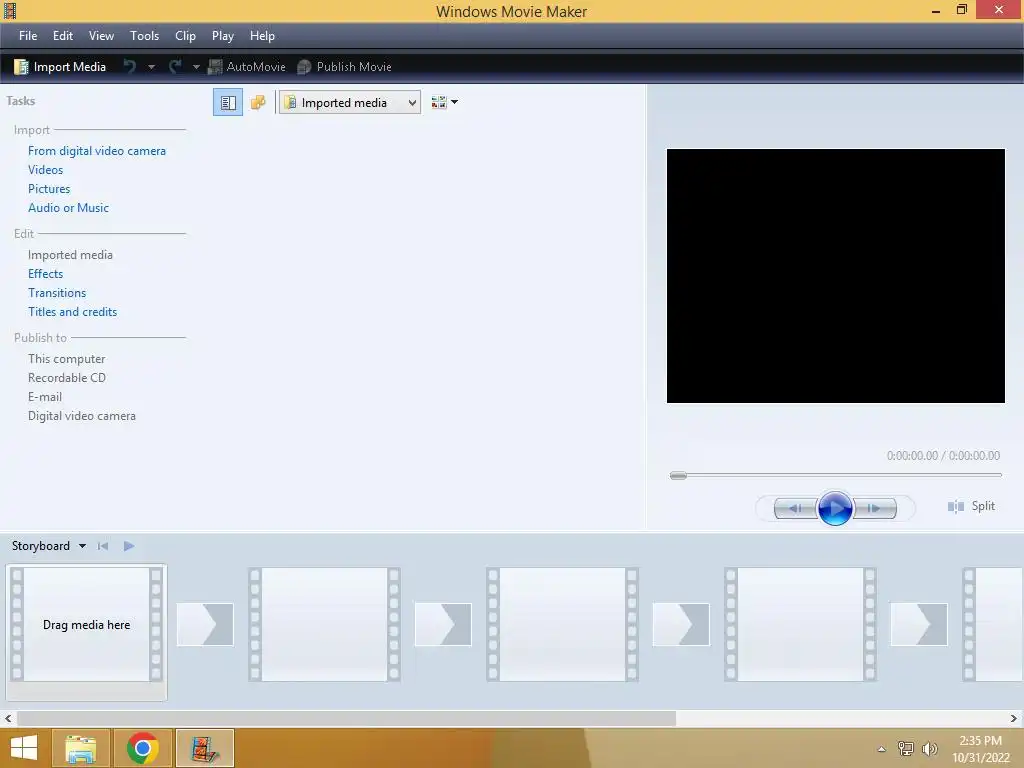Open the Edit menu
The width and height of the screenshot is (1024, 768).
coord(63,36)
